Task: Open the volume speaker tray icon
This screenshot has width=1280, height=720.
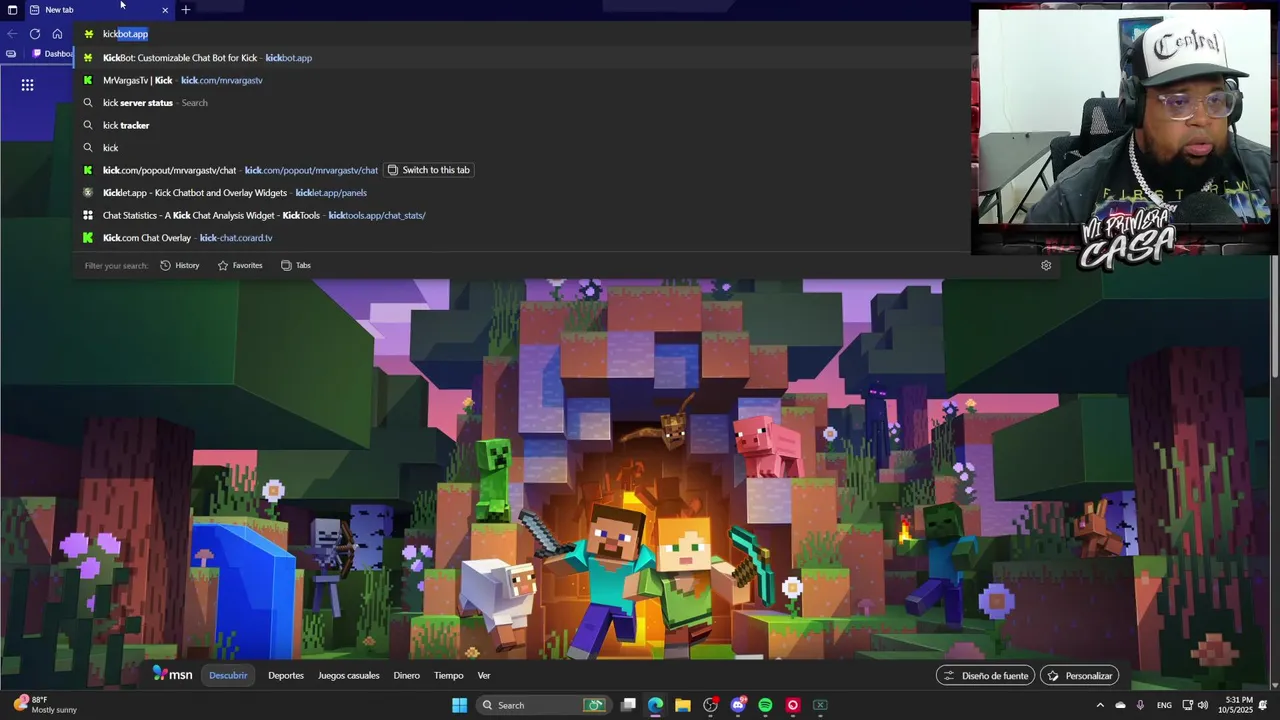Action: [1204, 705]
